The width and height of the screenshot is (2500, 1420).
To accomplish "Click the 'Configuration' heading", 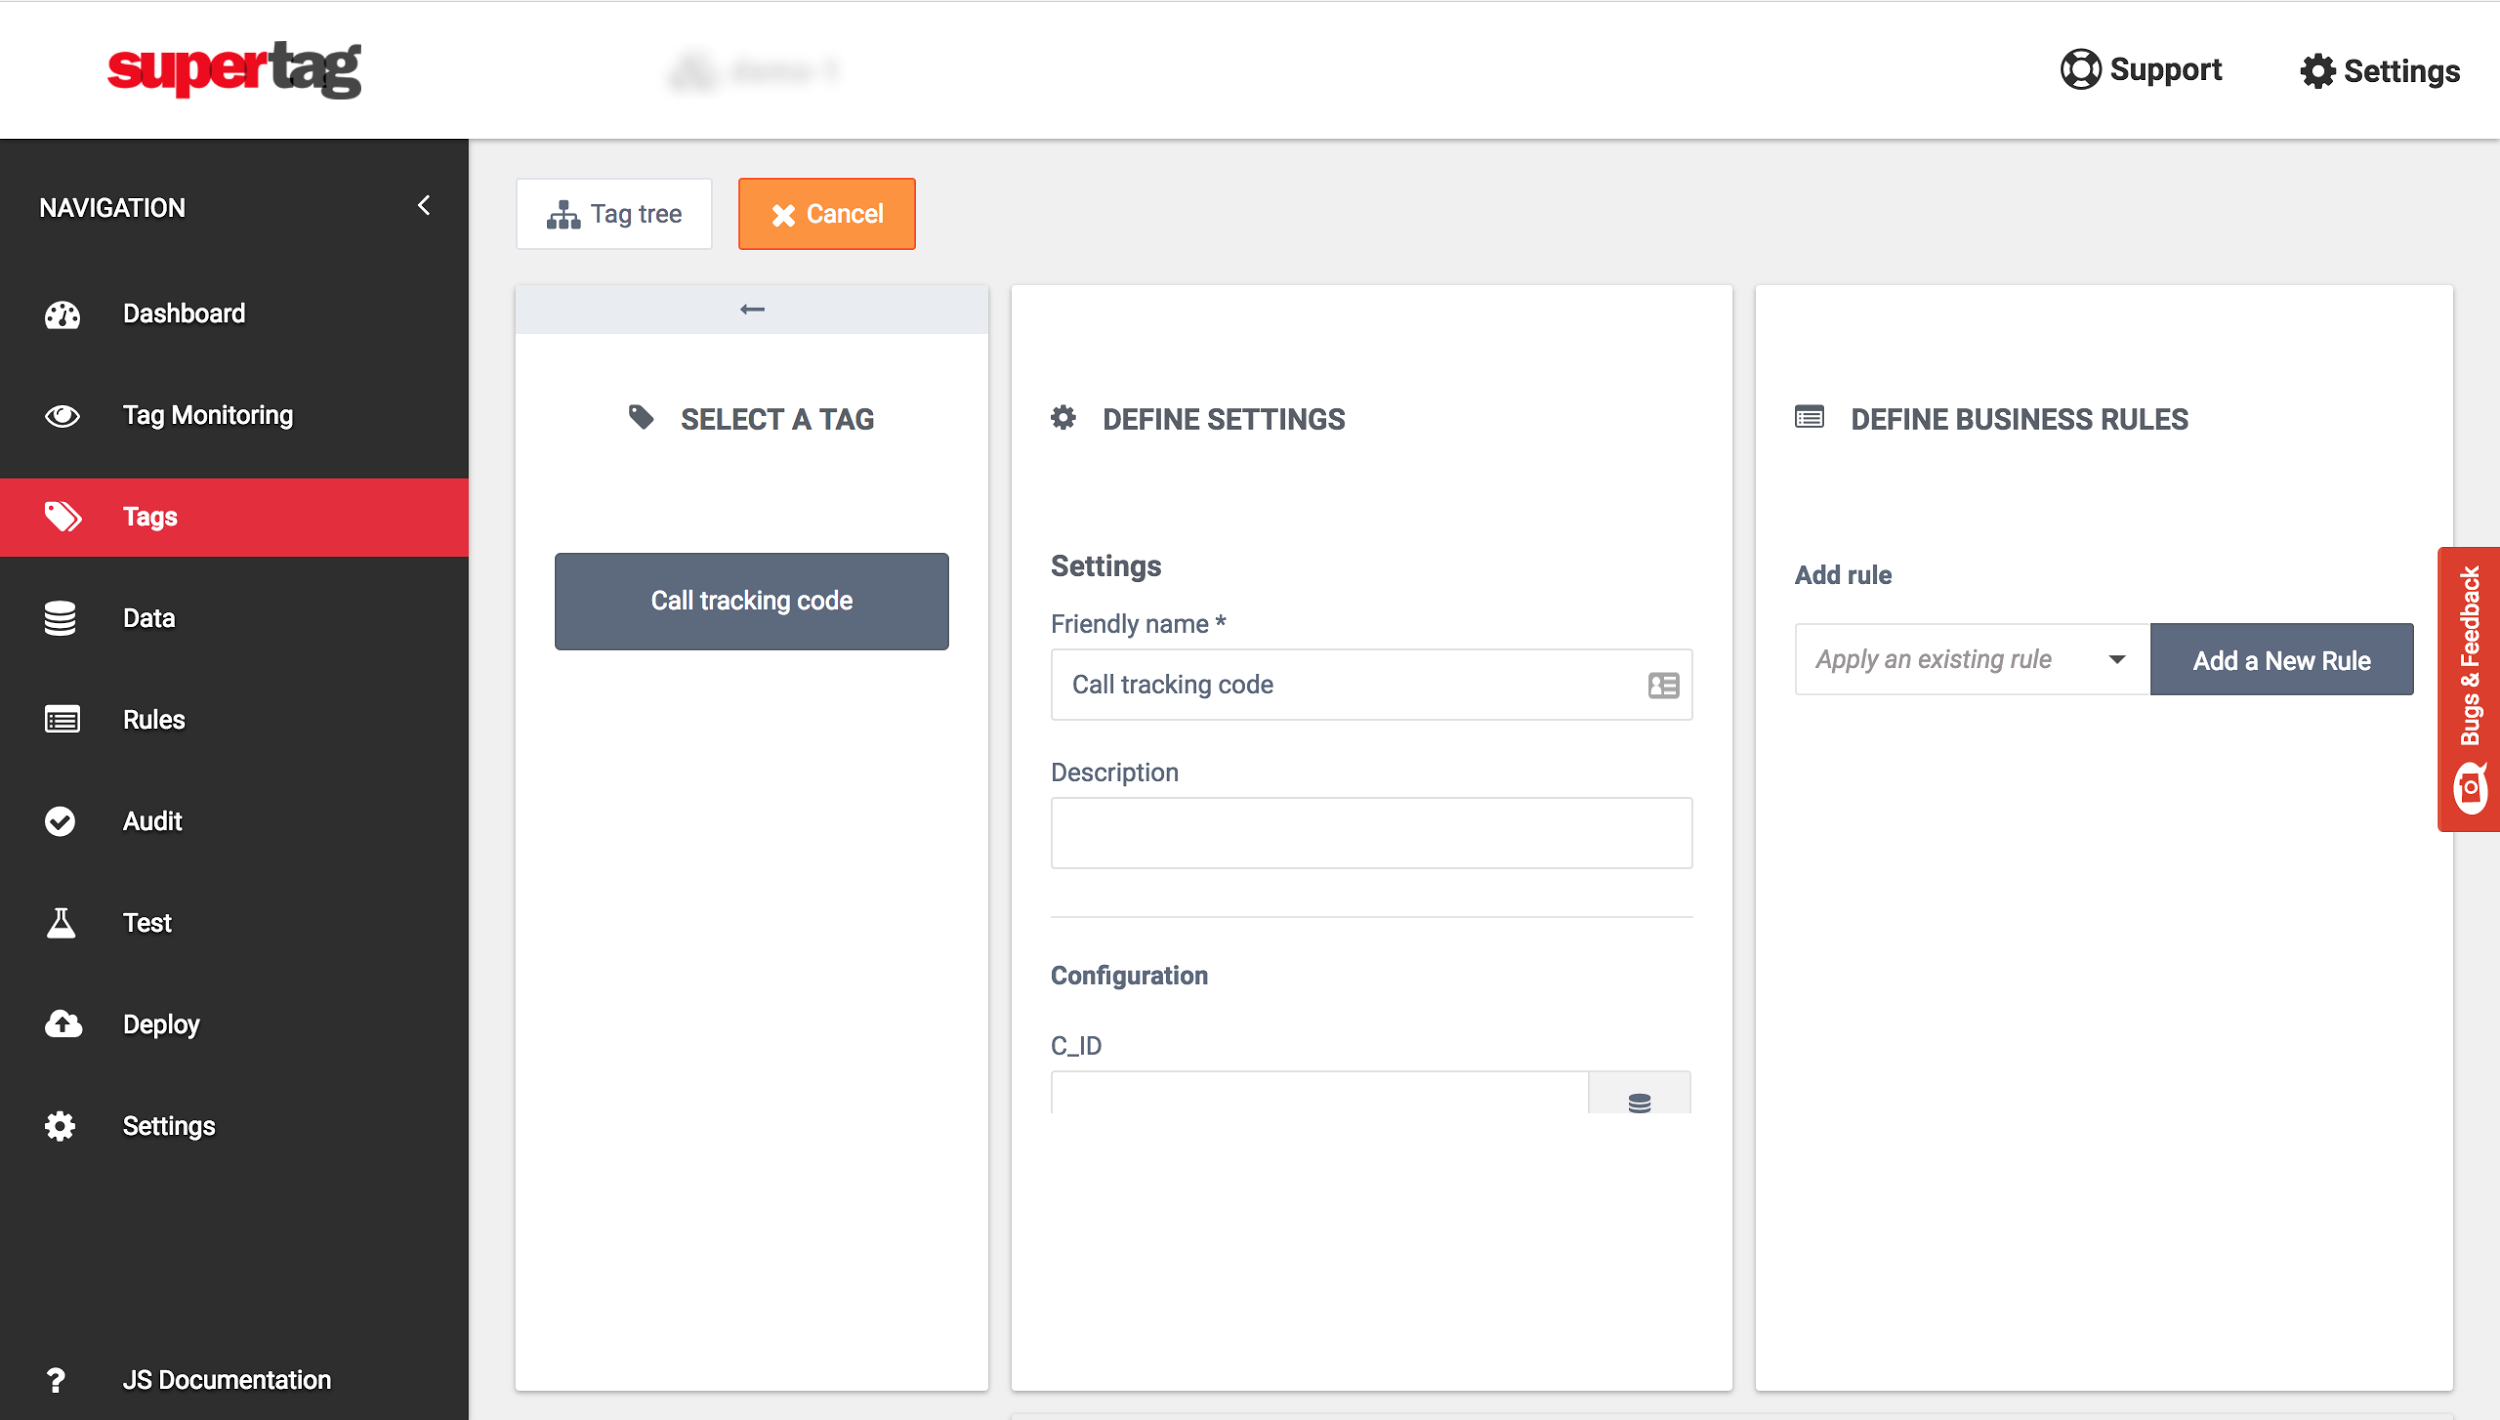I will pyautogui.click(x=1129, y=976).
